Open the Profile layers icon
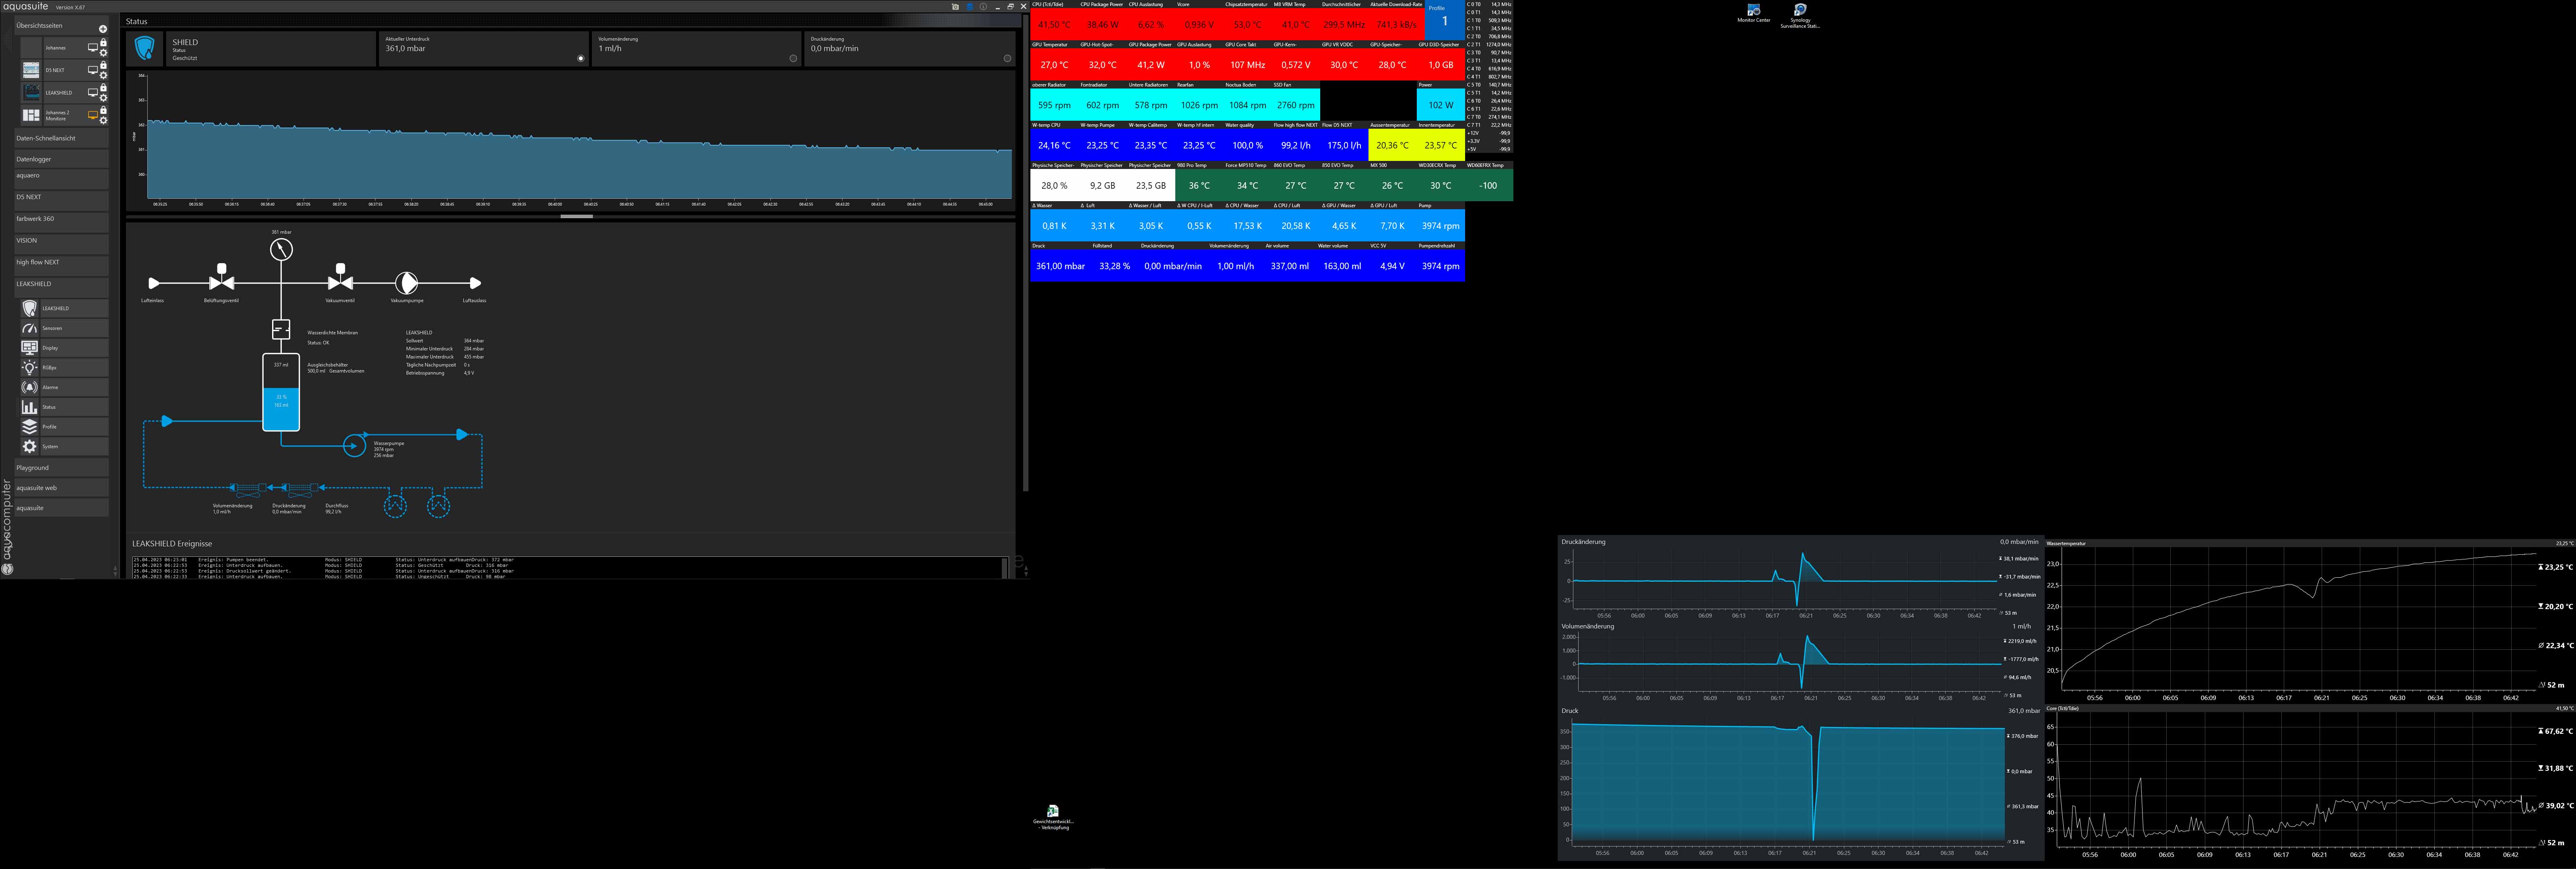 [30, 427]
